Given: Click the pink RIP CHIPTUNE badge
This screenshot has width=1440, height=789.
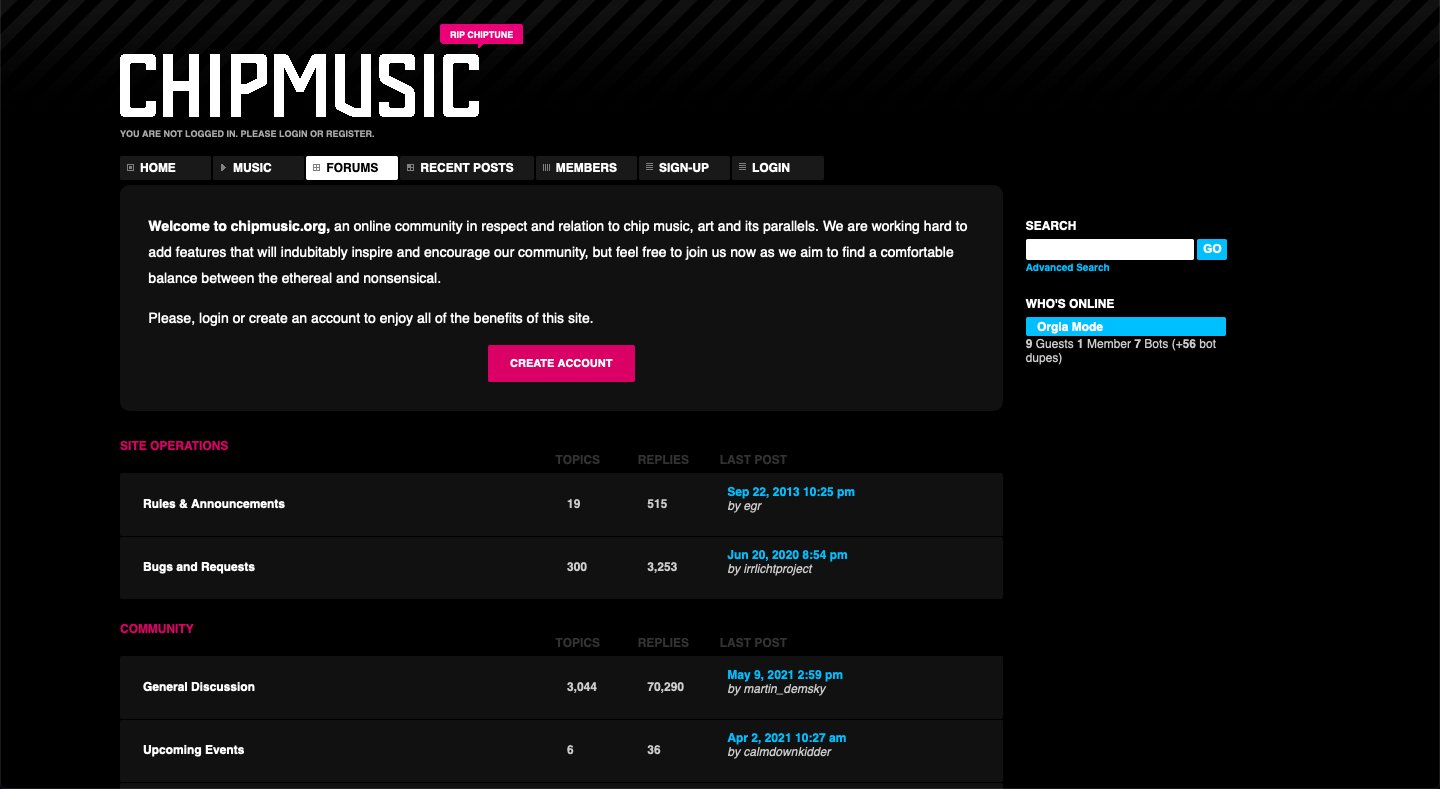Looking at the screenshot, I should tap(481, 35).
